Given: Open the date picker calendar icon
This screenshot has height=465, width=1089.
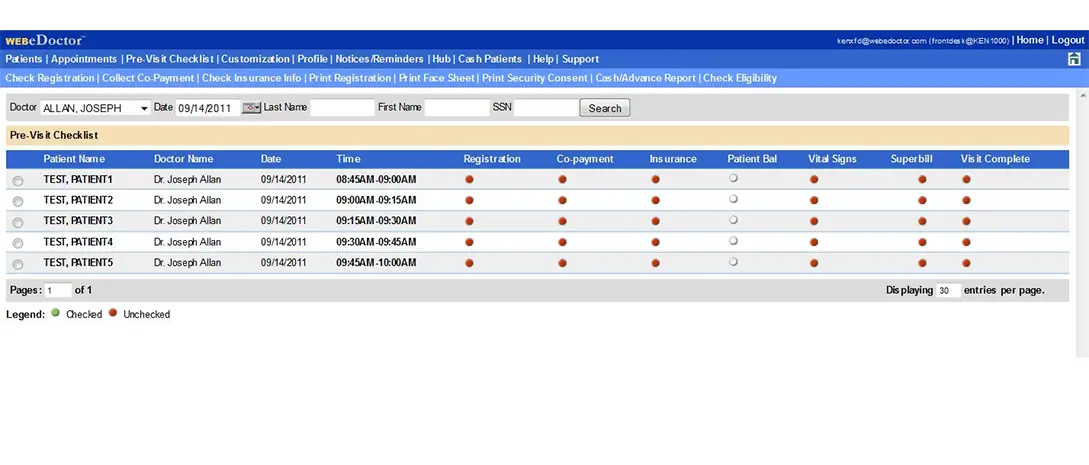Looking at the screenshot, I should coord(251,108).
